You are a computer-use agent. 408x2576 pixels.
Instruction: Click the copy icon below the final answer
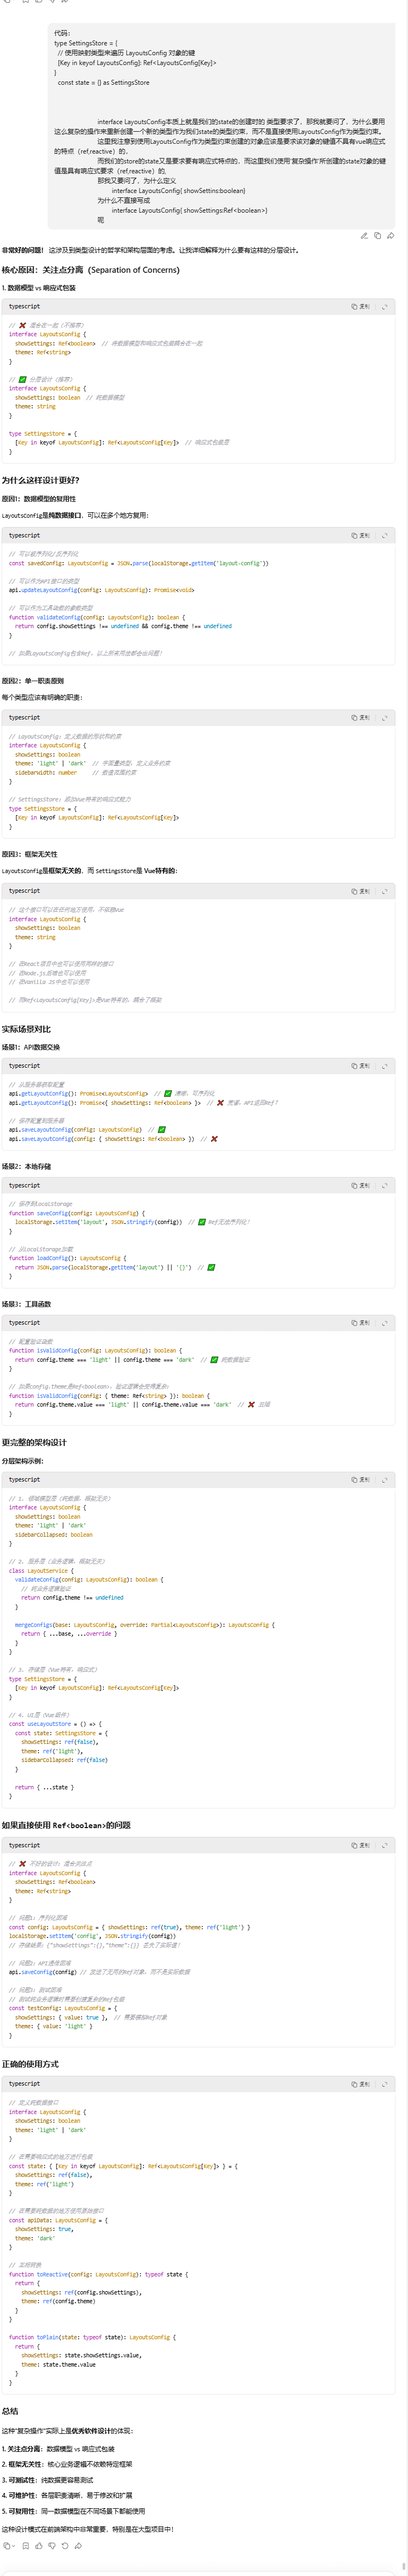click(7, 2546)
